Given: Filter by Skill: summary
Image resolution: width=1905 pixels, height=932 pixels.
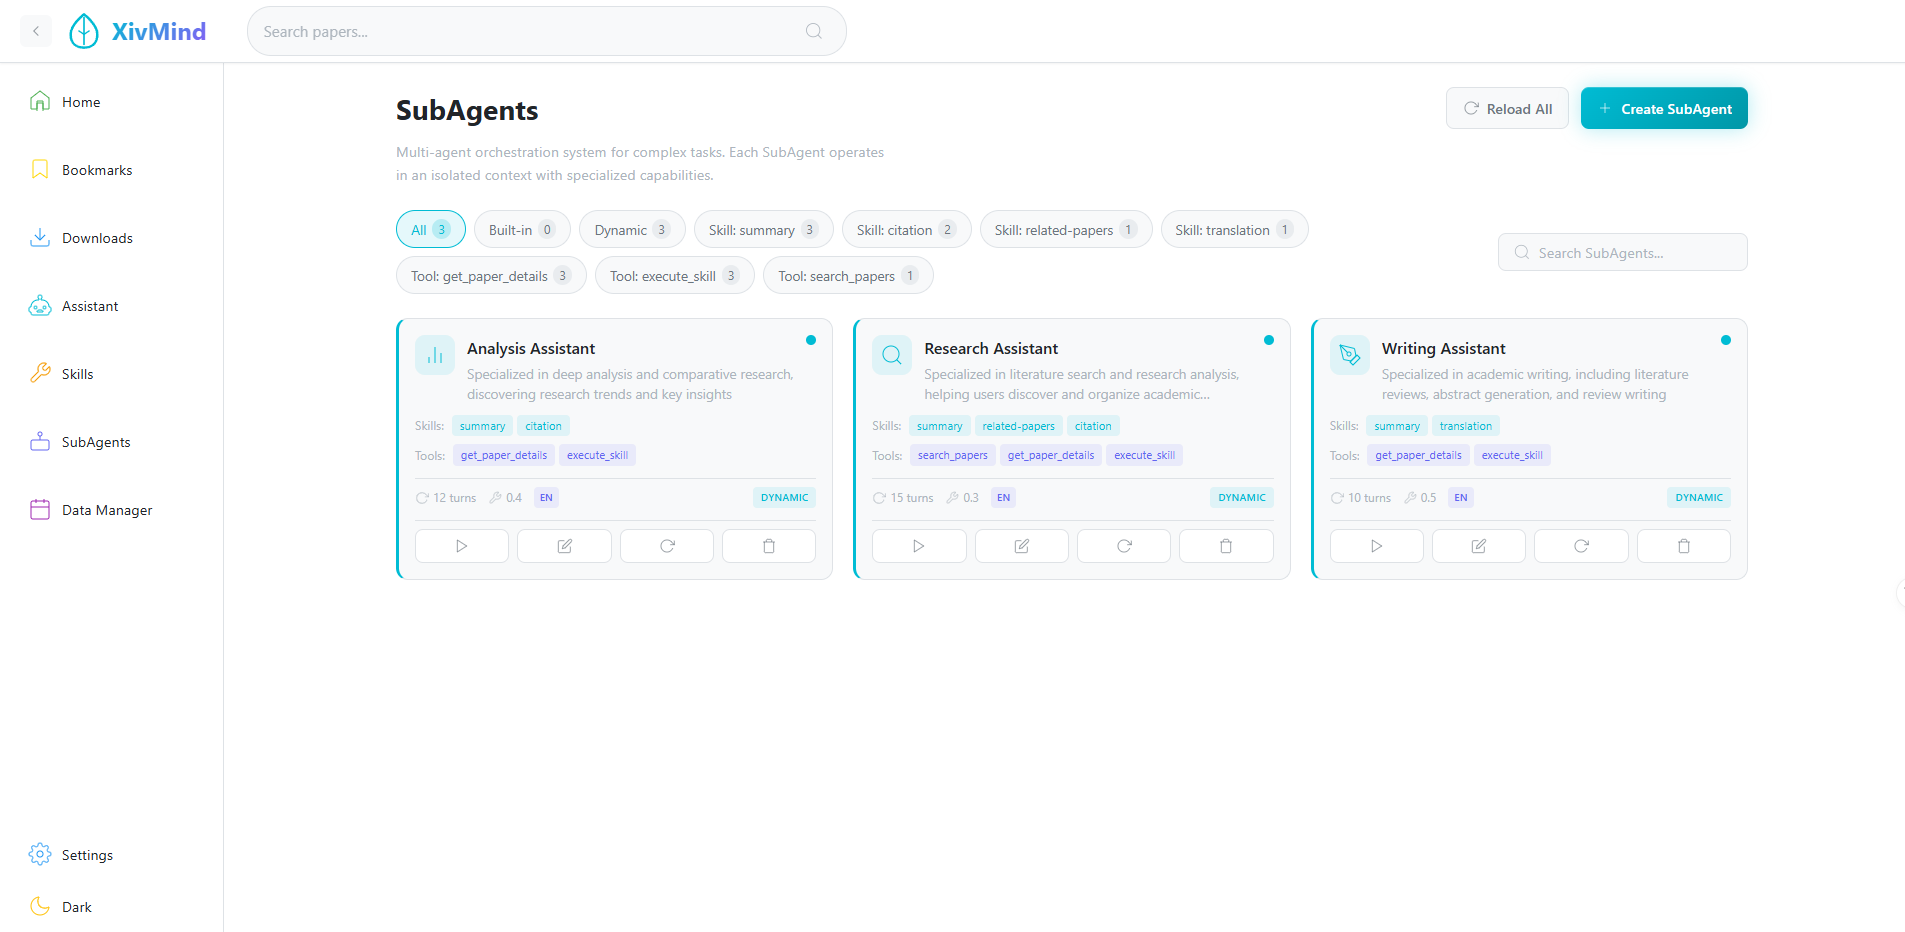Looking at the screenshot, I should 764,229.
